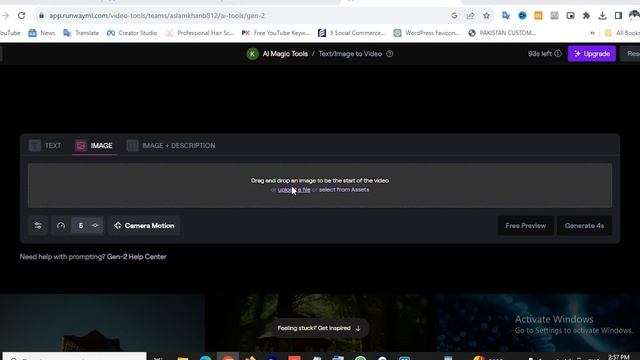Click the Google icon in the address bar

coord(454,16)
